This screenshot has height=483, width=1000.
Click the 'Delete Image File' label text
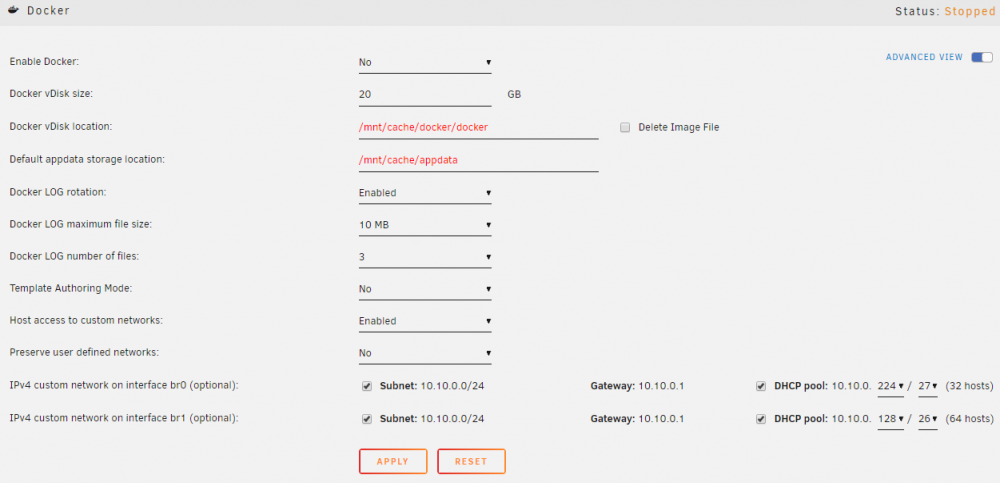coord(679,128)
